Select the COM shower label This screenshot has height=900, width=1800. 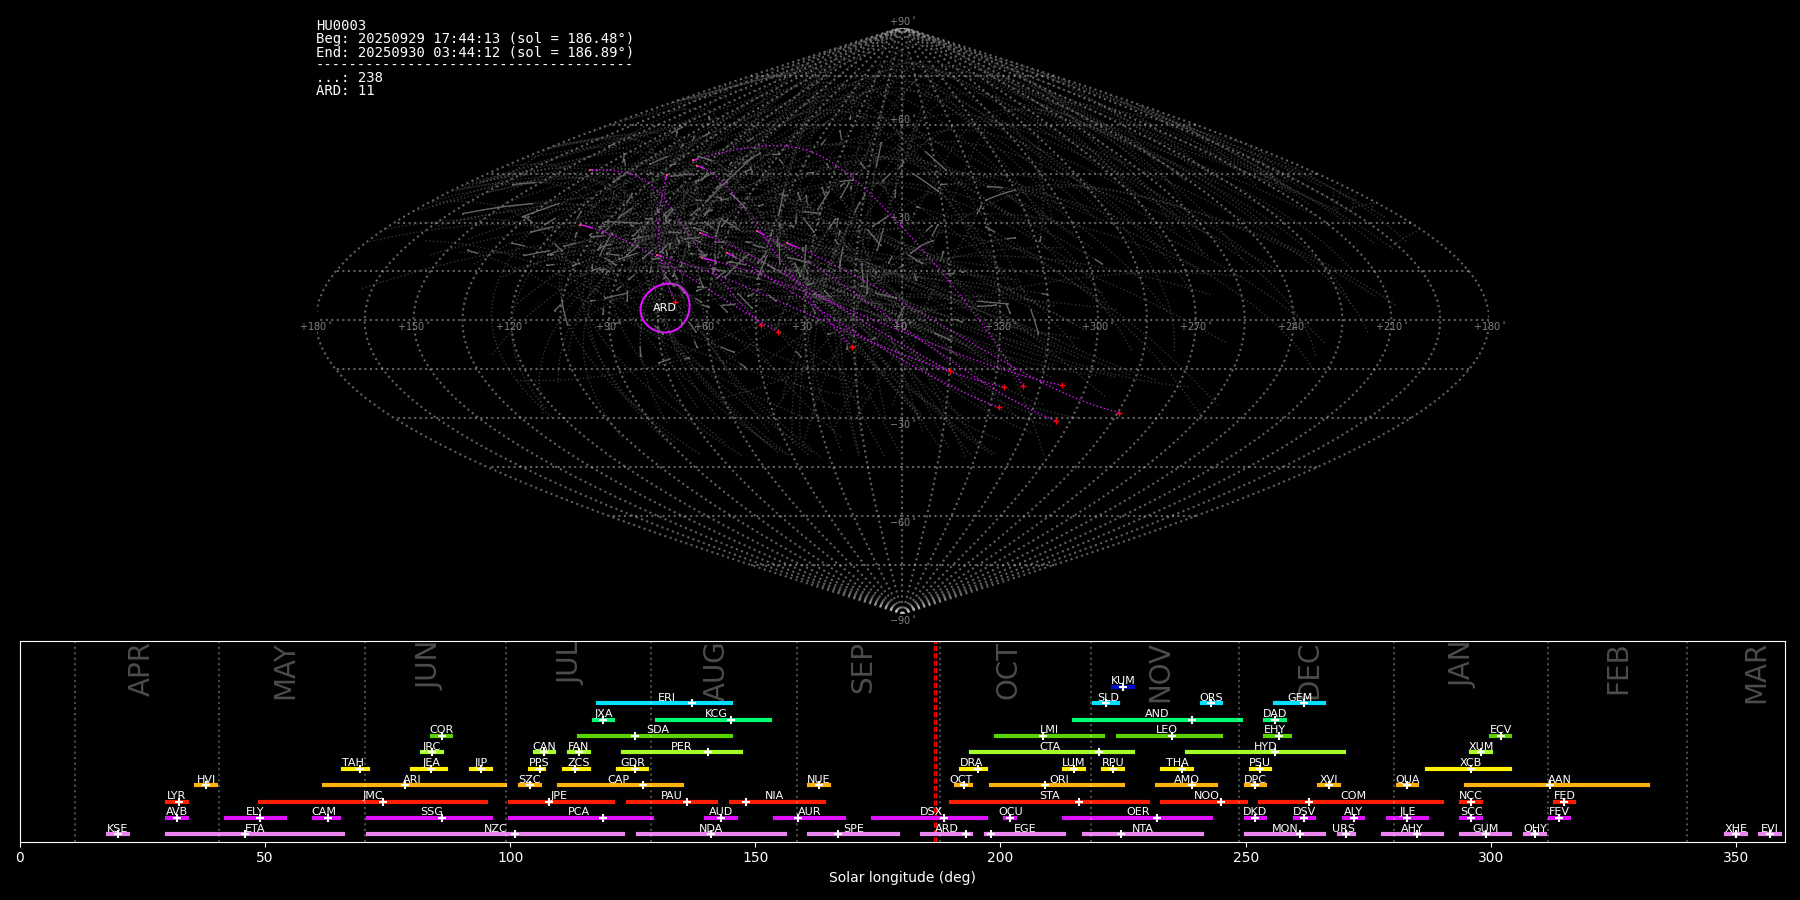tap(1354, 796)
